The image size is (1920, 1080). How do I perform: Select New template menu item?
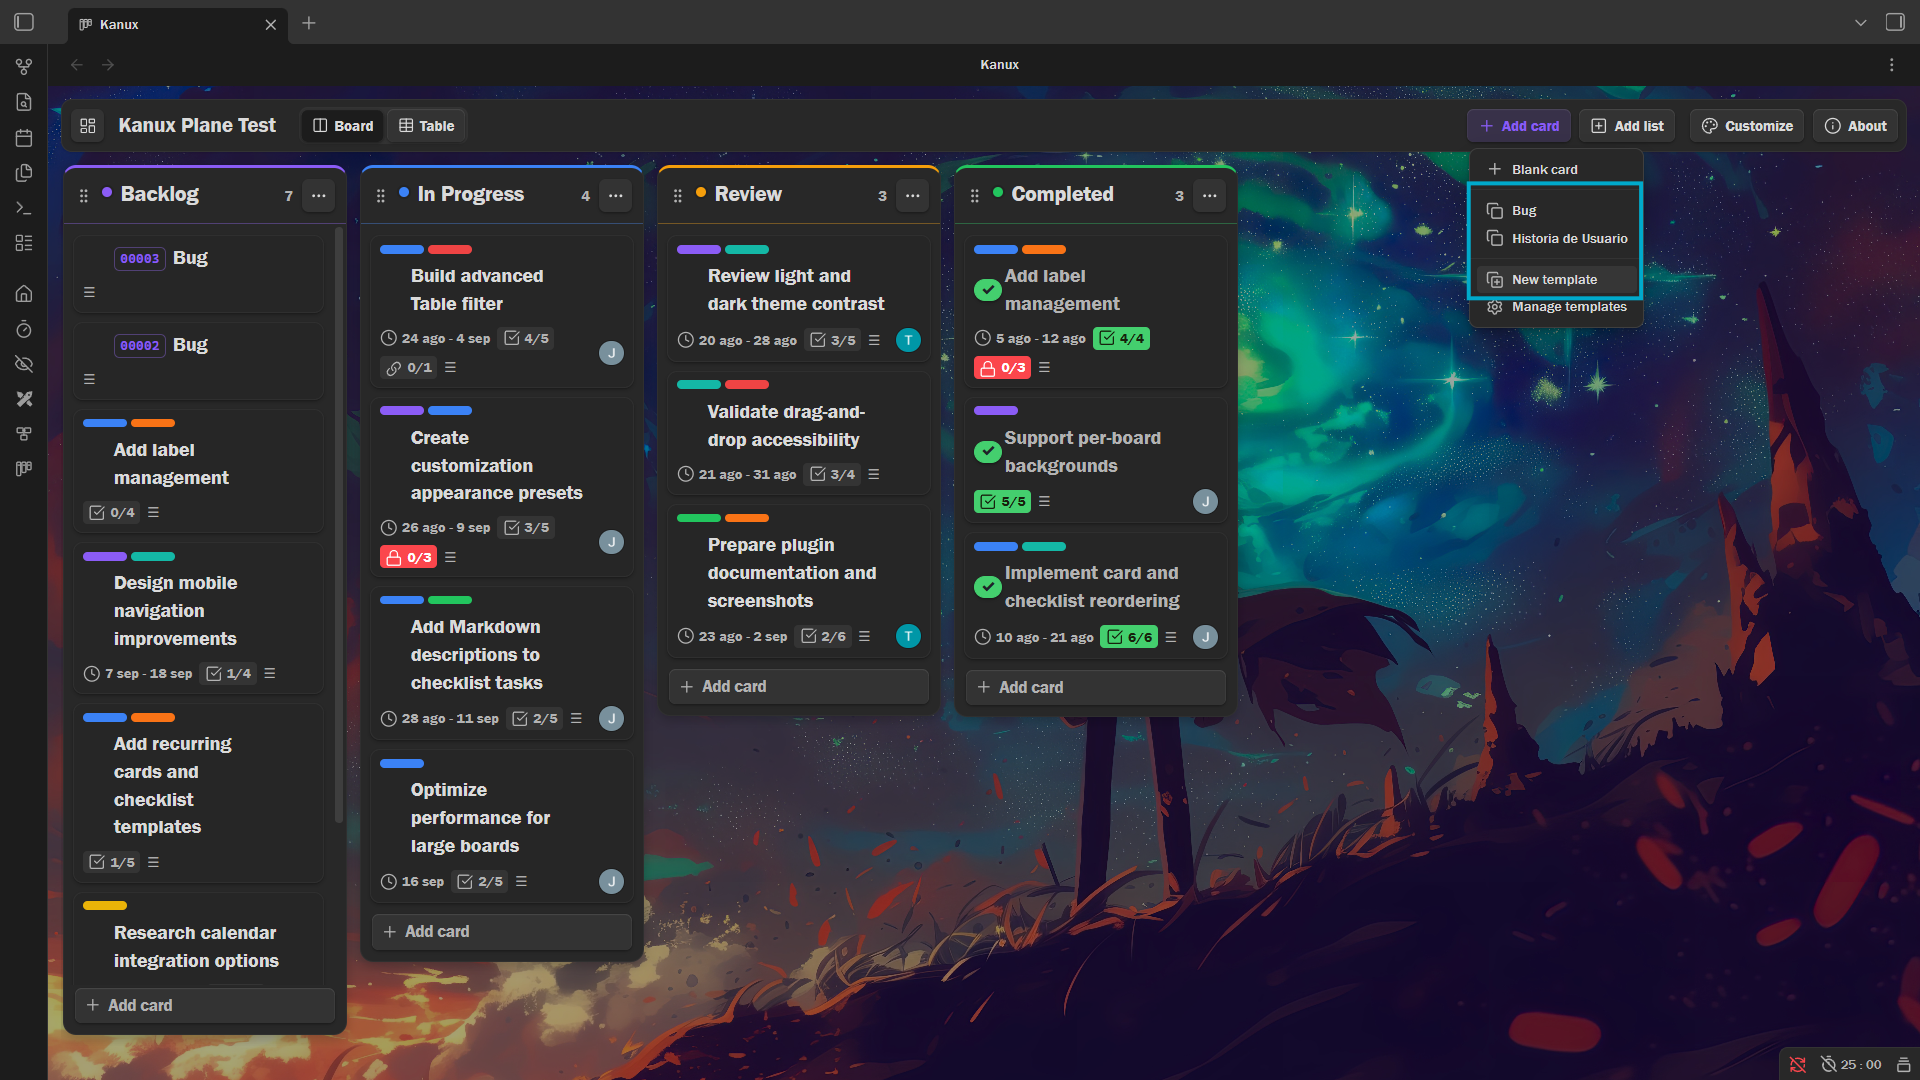(1555, 280)
